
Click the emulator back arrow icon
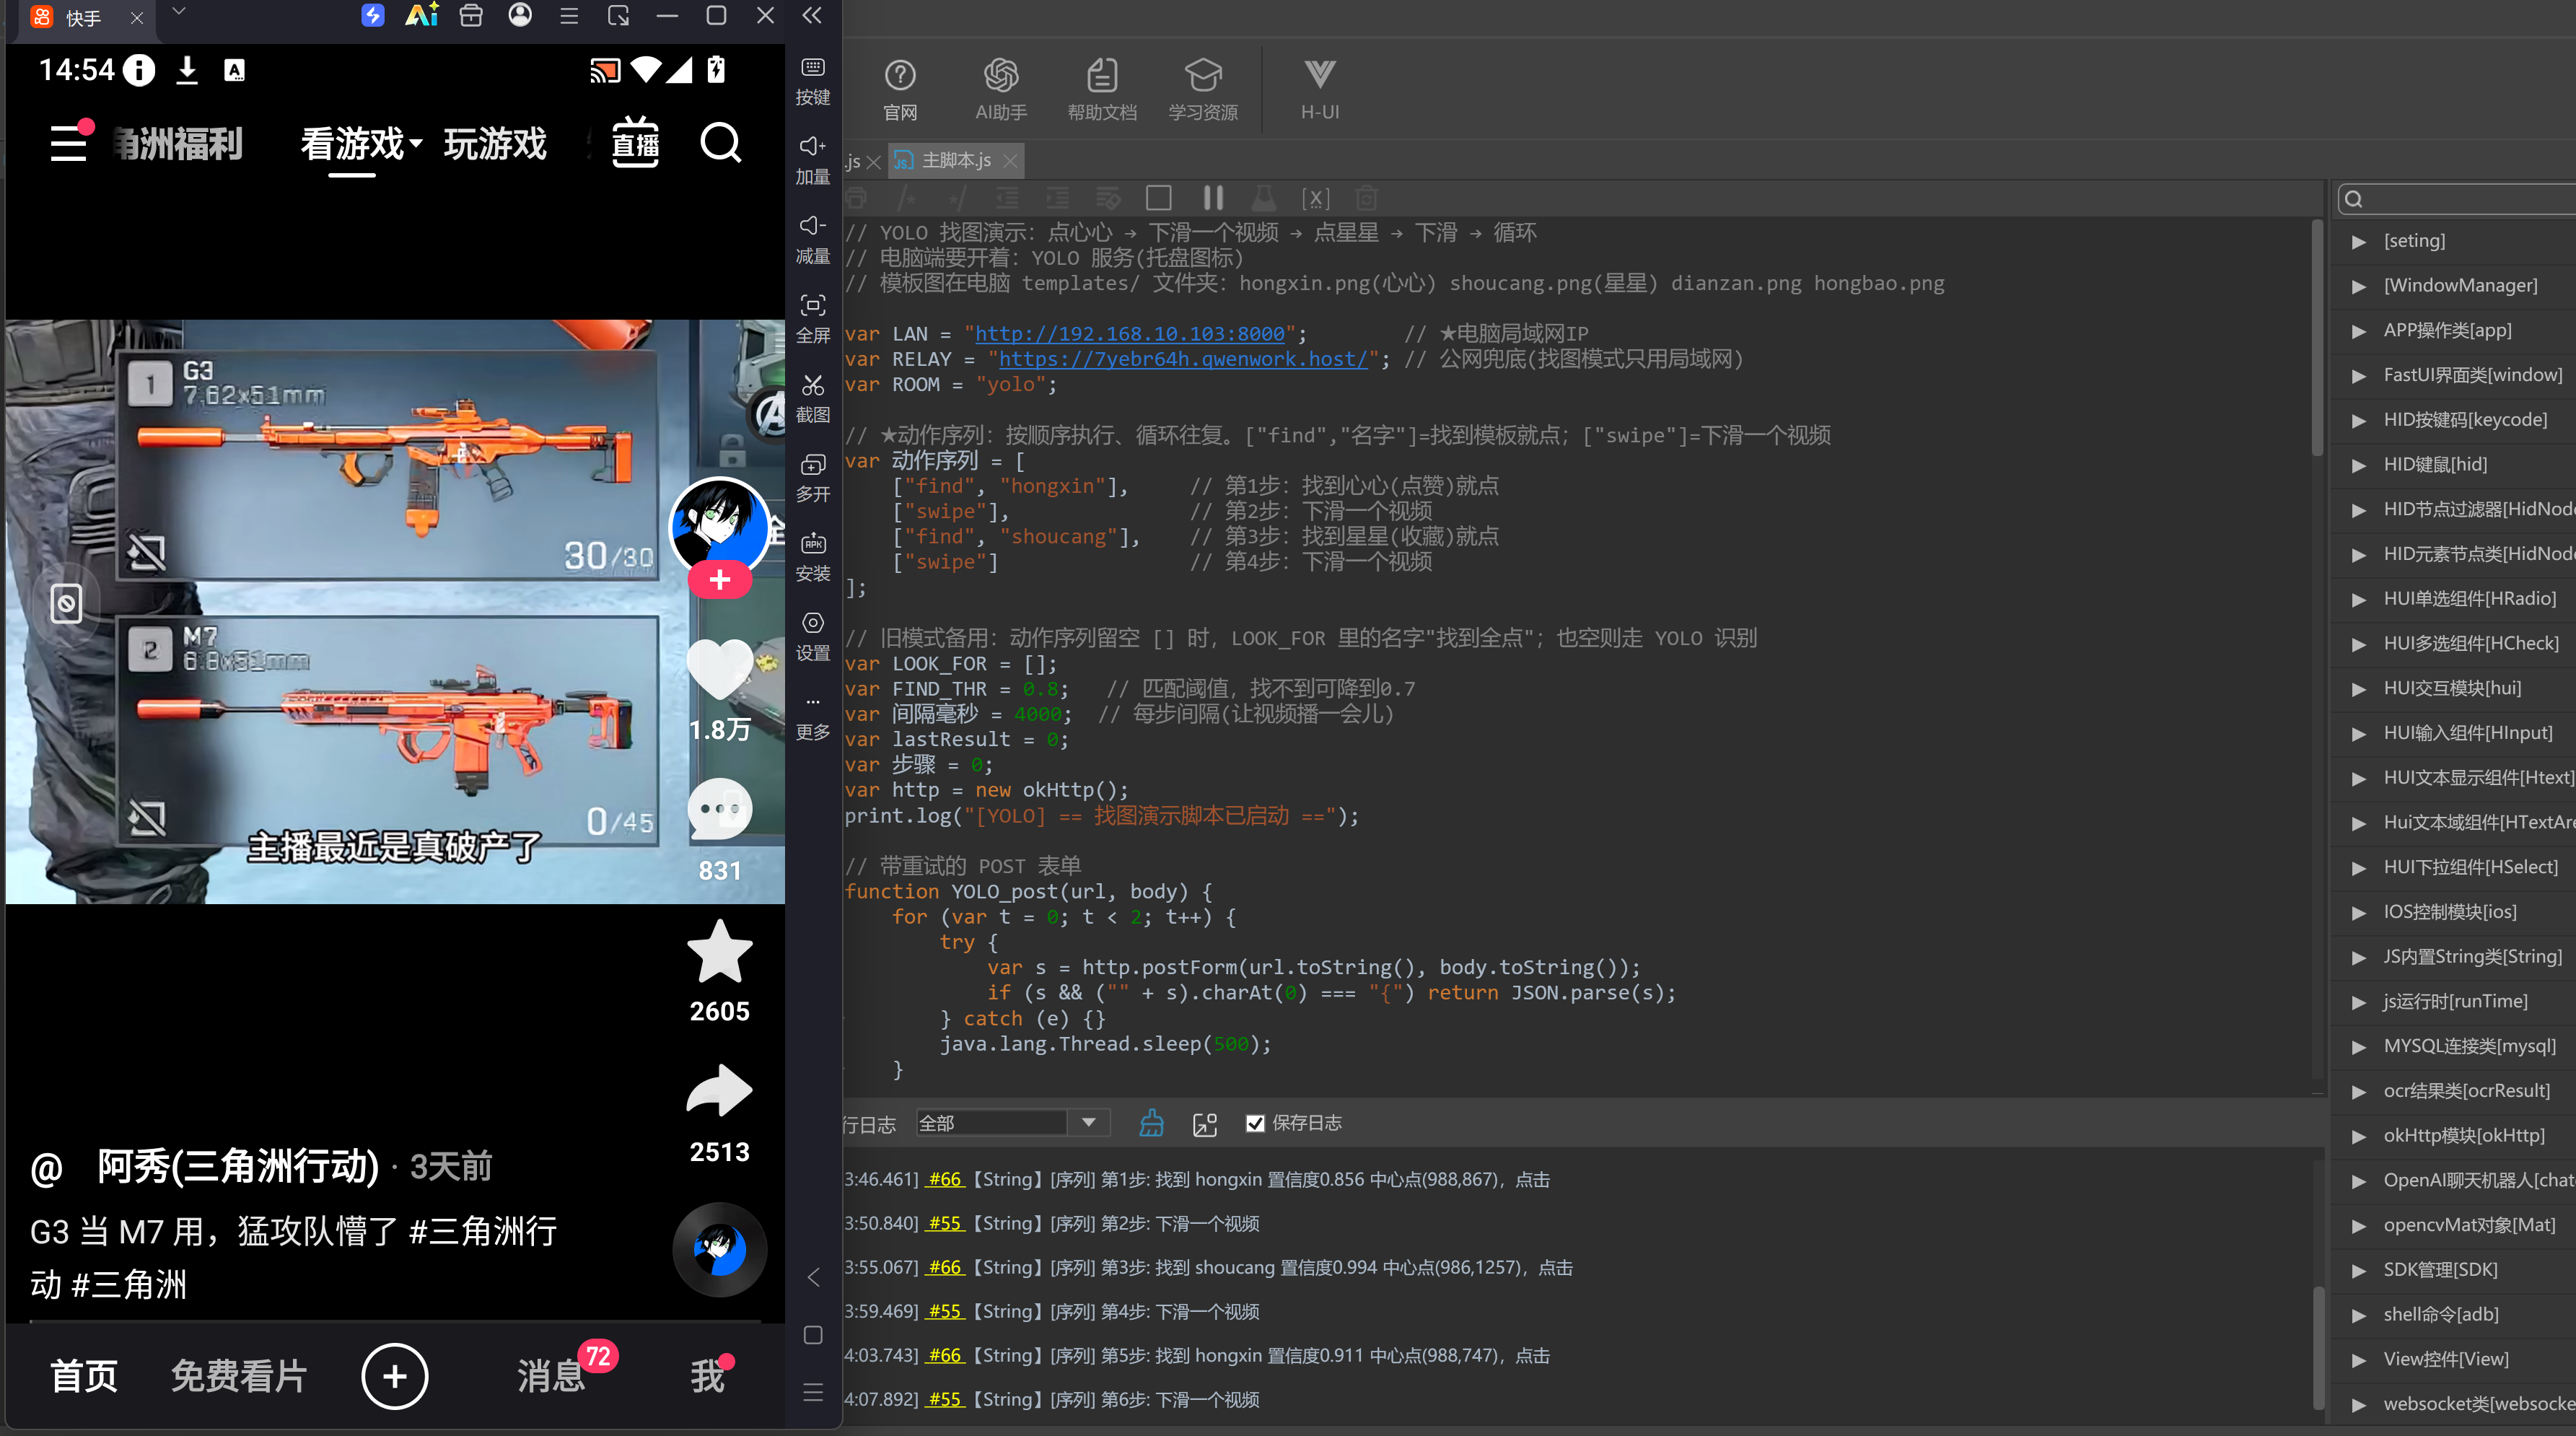click(813, 1277)
